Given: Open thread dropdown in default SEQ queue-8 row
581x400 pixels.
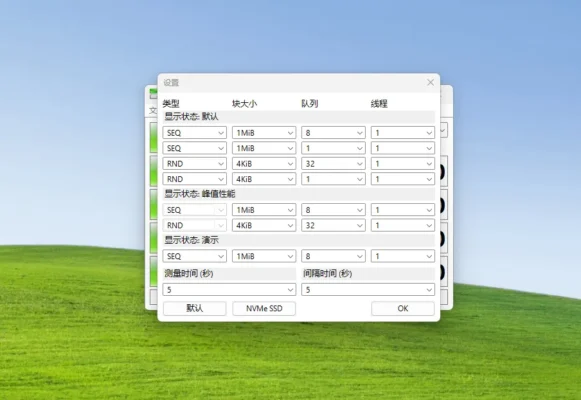Looking at the screenshot, I should click(403, 133).
